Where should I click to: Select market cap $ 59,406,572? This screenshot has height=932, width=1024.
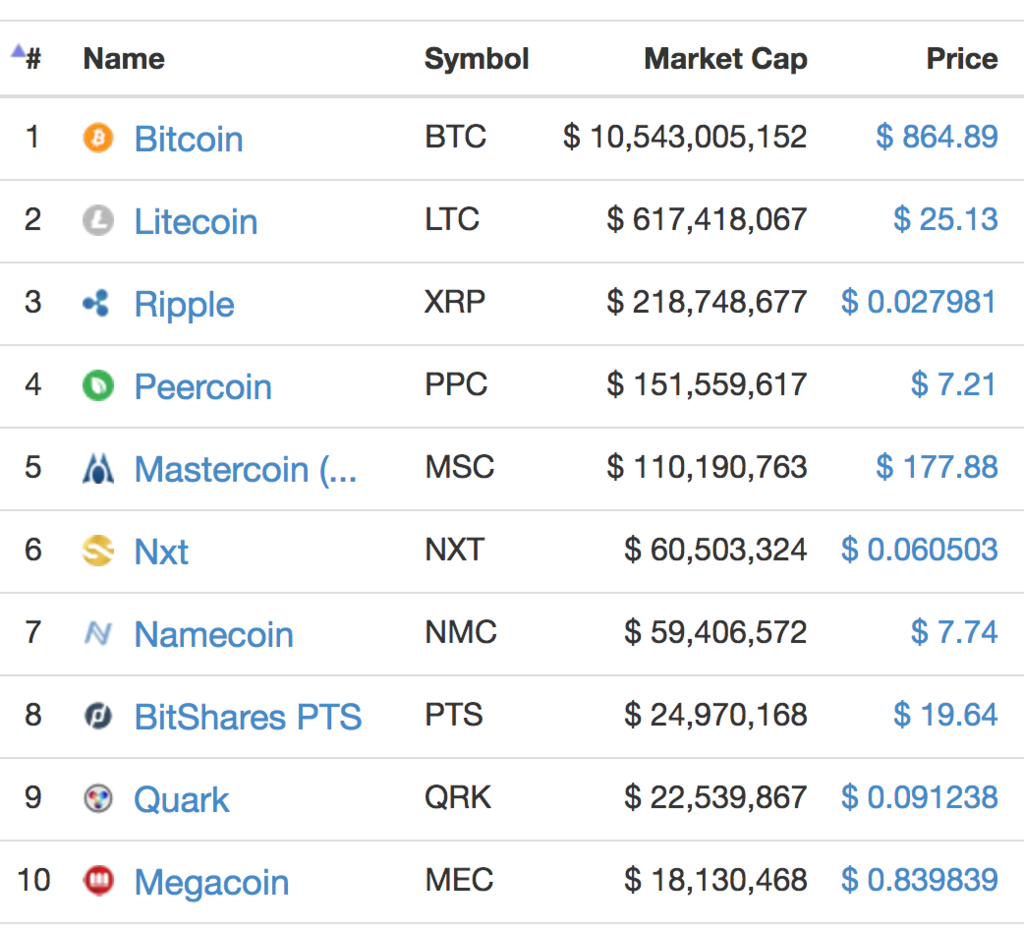point(716,633)
